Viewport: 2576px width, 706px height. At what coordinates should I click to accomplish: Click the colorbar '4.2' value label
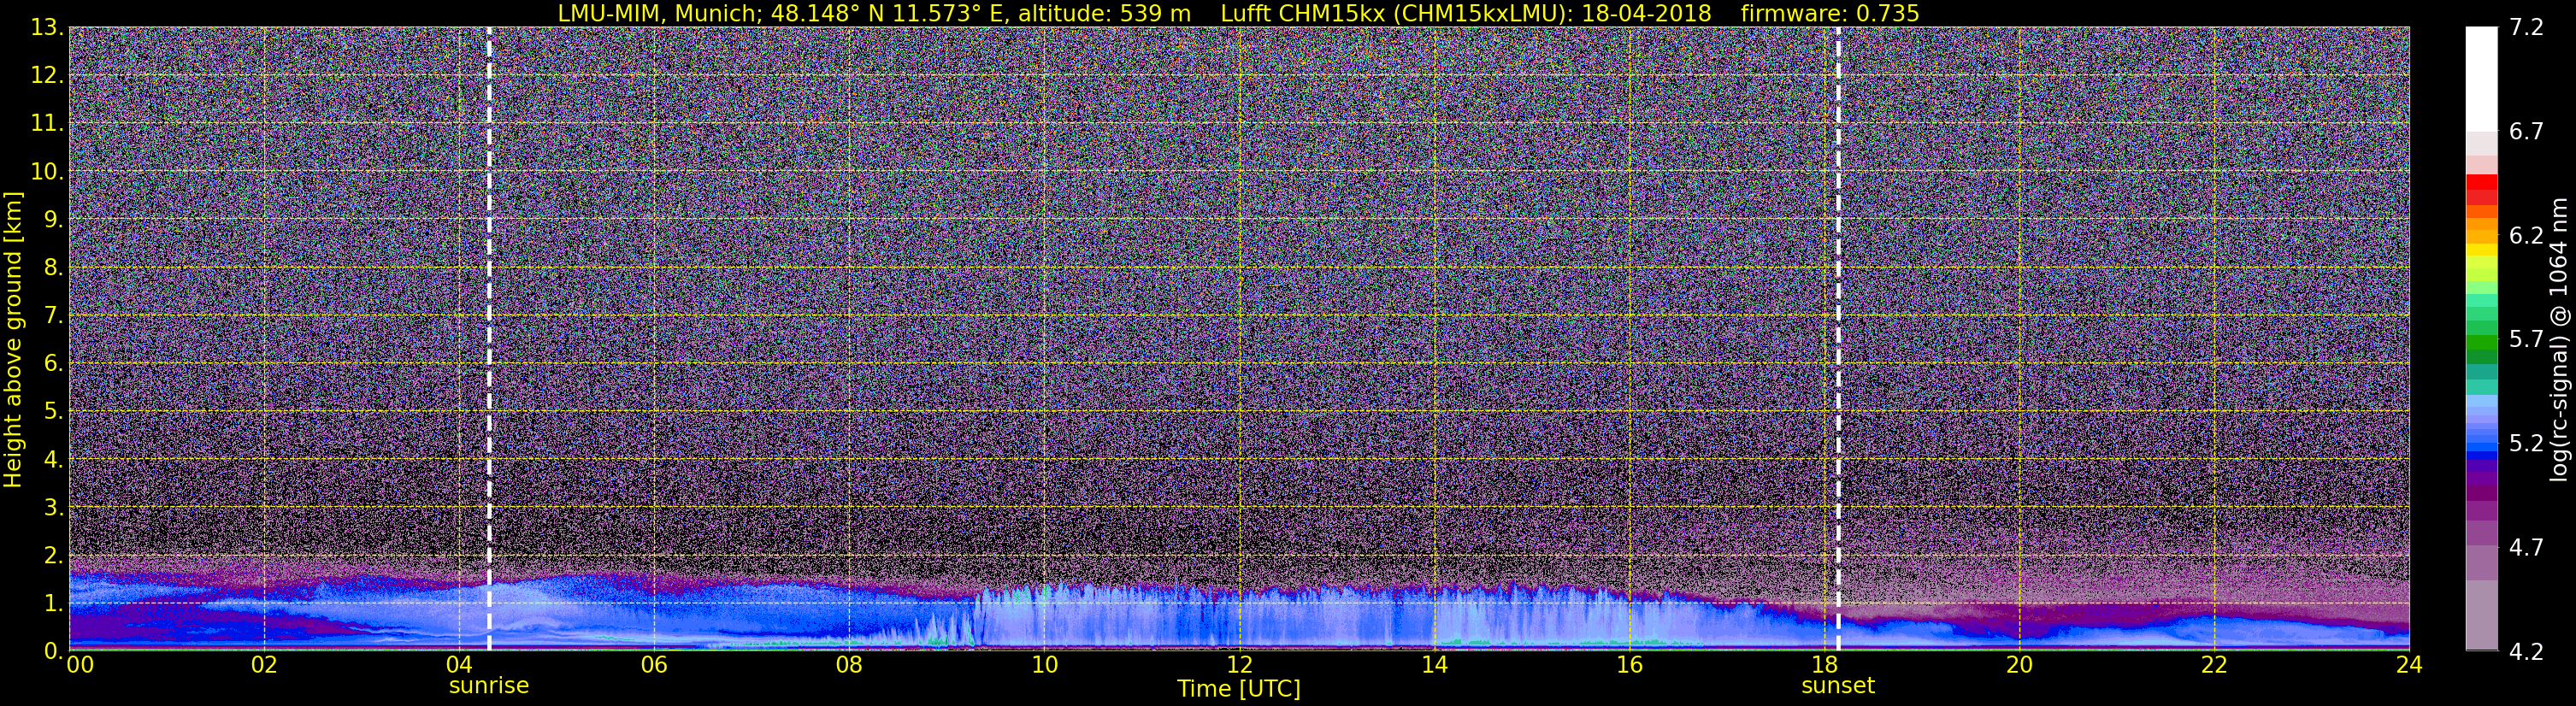[x=2527, y=651]
